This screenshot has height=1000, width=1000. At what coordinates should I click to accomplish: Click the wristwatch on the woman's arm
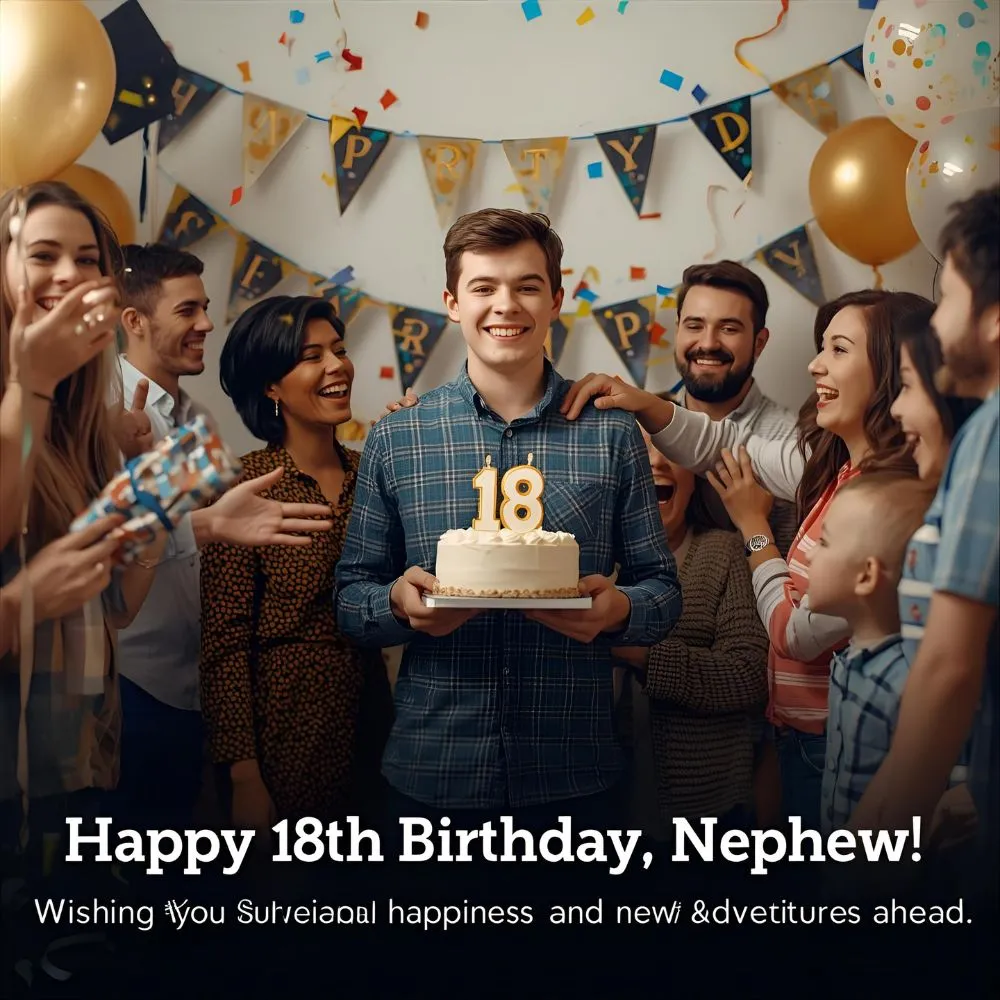coord(758,543)
